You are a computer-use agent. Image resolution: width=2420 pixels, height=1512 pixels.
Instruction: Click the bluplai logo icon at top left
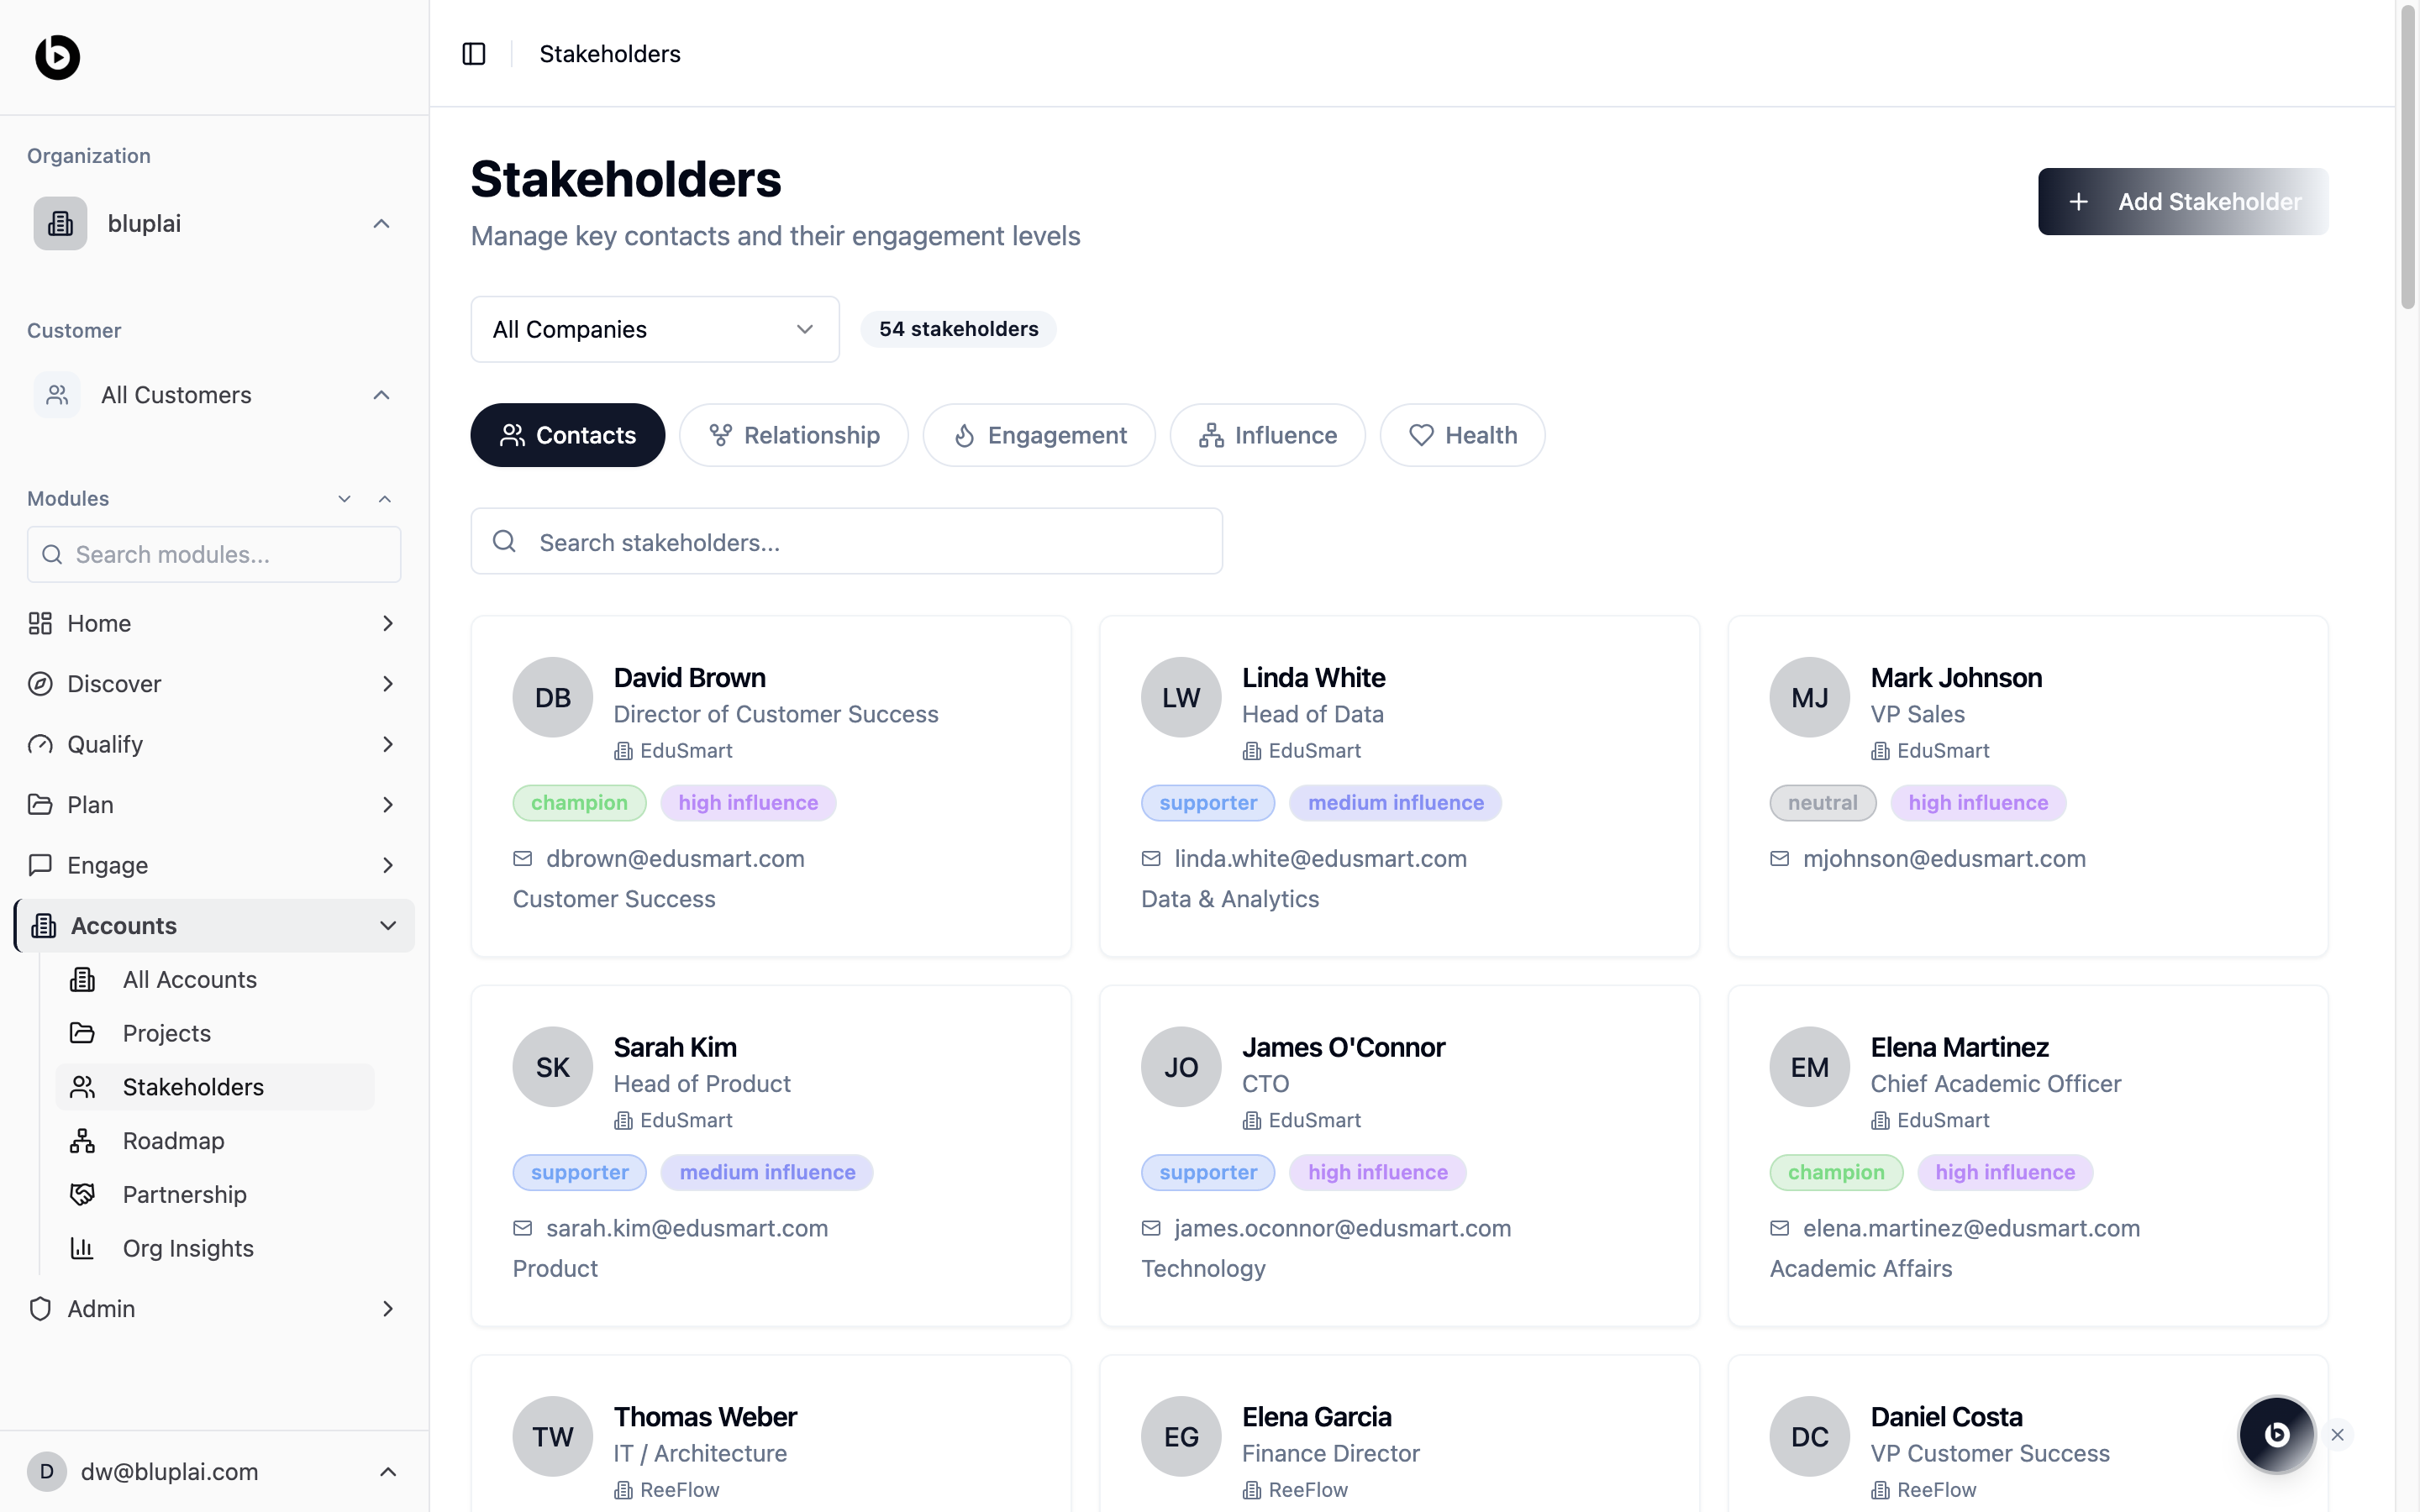(57, 57)
